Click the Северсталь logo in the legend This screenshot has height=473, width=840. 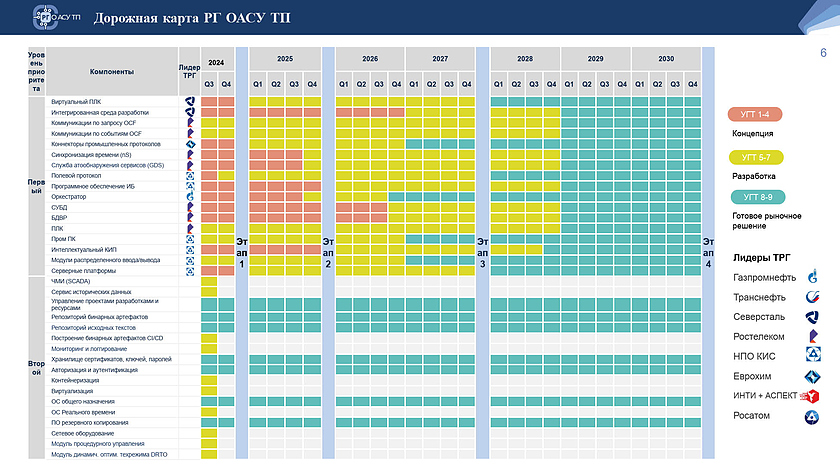point(814,316)
